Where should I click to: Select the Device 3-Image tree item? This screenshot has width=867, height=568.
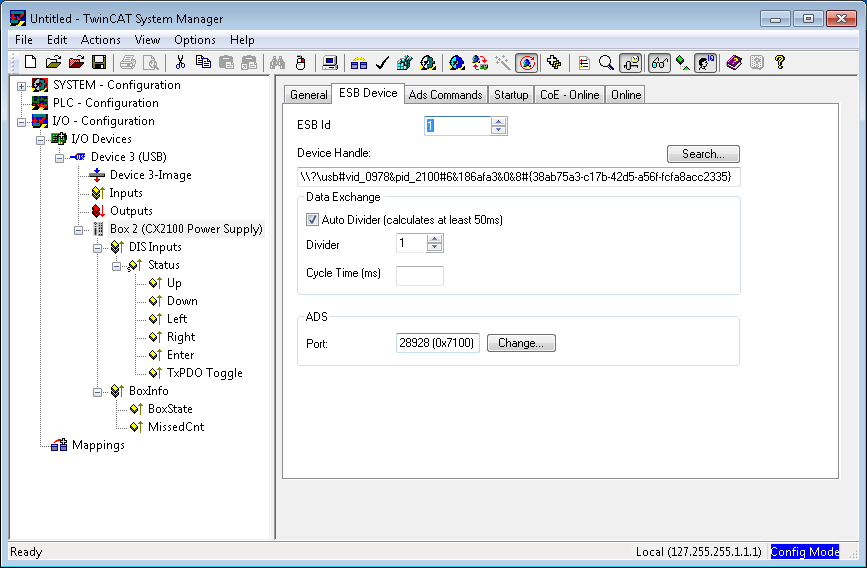coord(150,175)
